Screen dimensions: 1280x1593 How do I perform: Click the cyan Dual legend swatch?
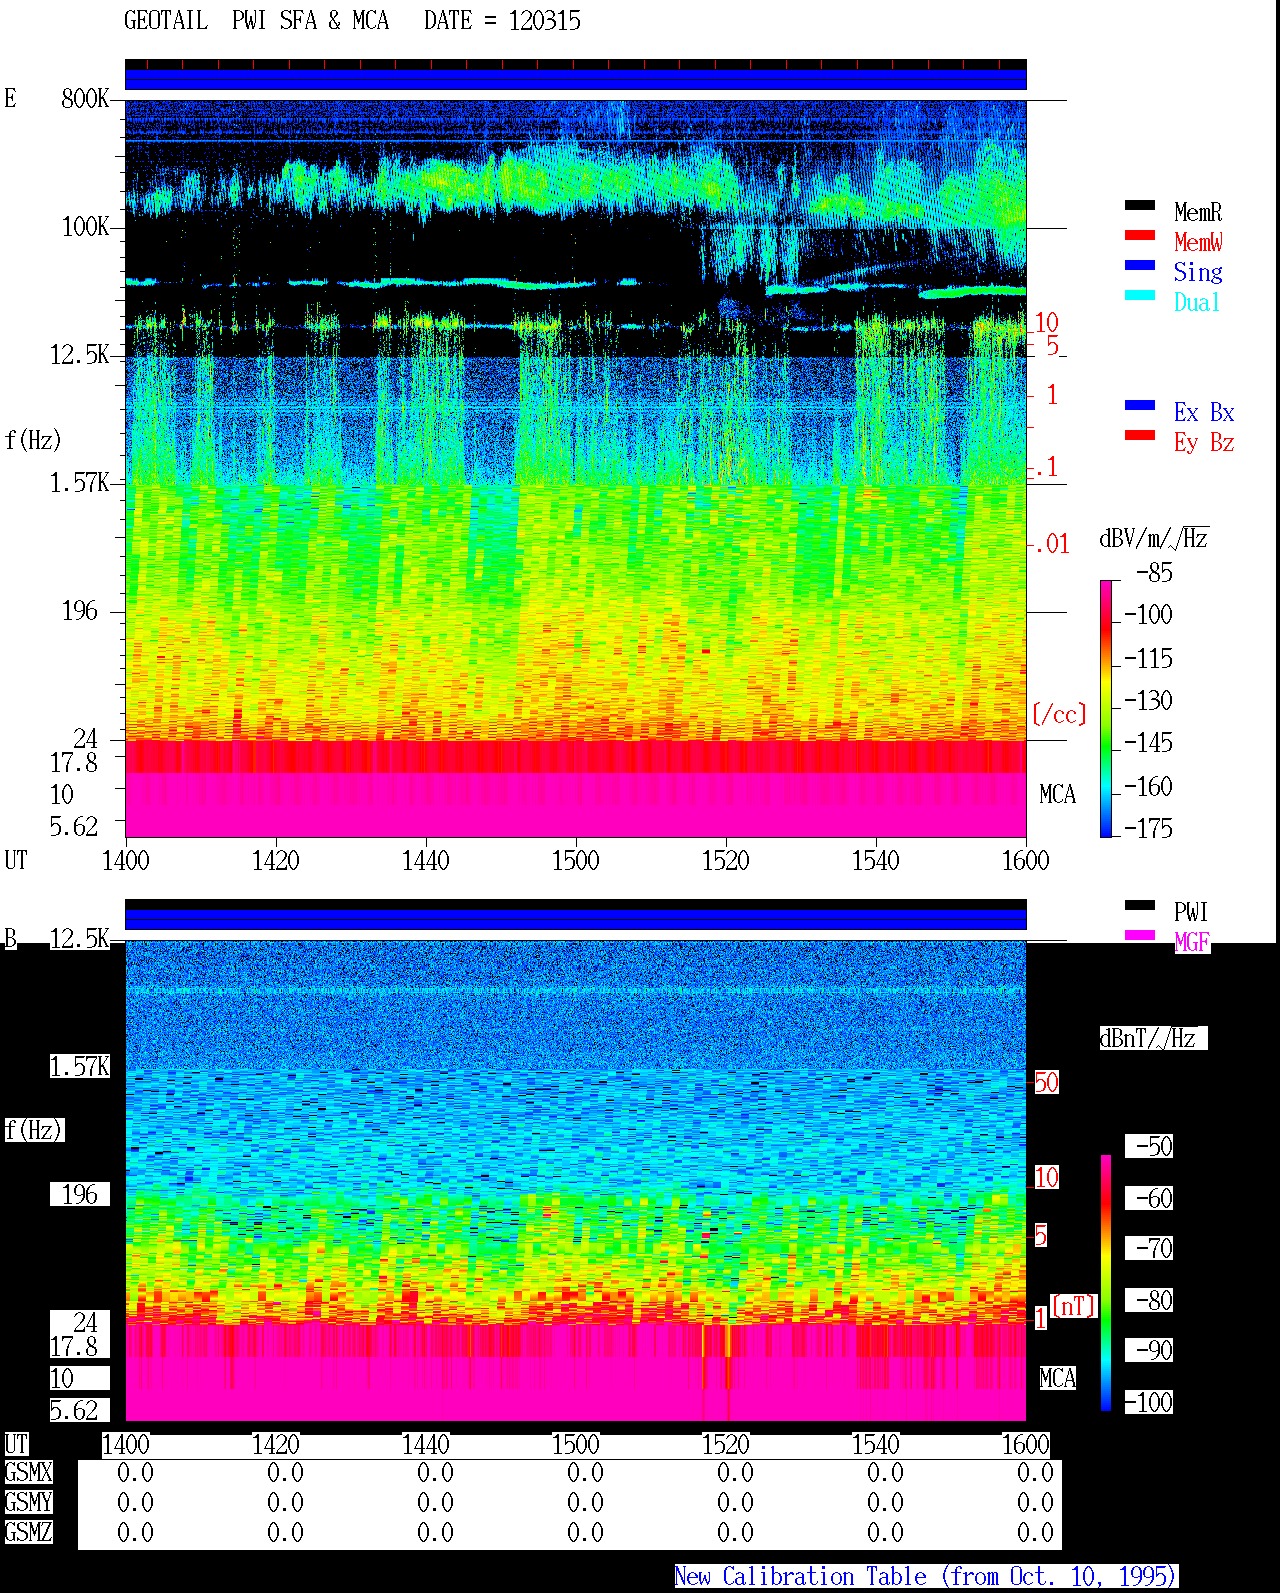(x=1140, y=295)
